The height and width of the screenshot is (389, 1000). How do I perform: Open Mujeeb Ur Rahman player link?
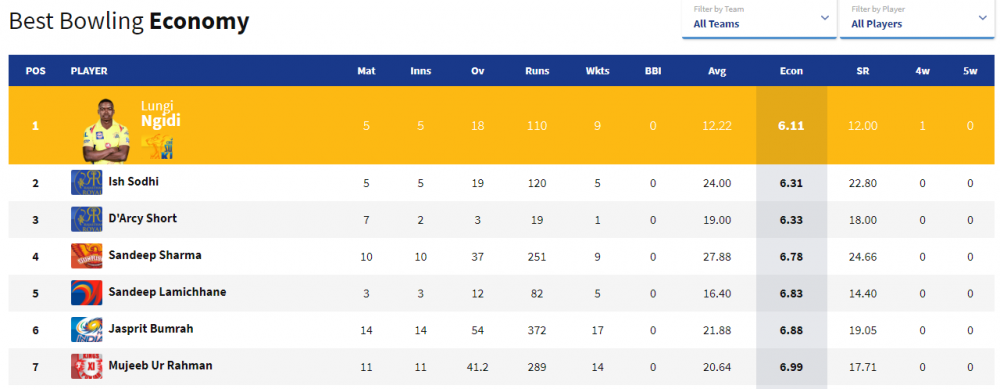pyautogui.click(x=161, y=366)
